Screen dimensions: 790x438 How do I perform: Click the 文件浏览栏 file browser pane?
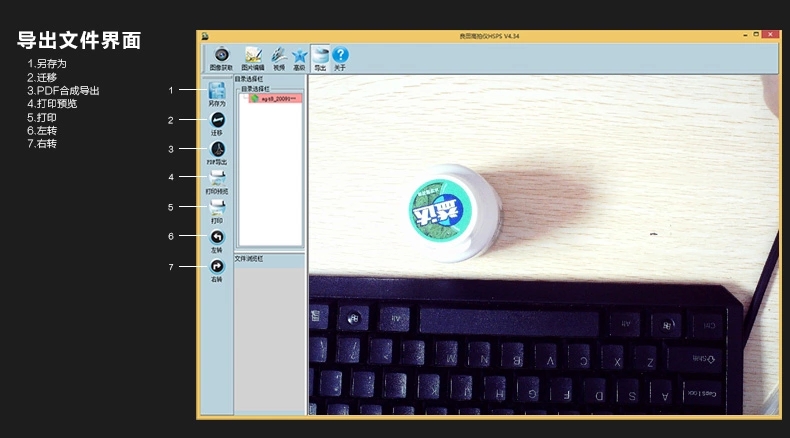pyautogui.click(x=270, y=341)
